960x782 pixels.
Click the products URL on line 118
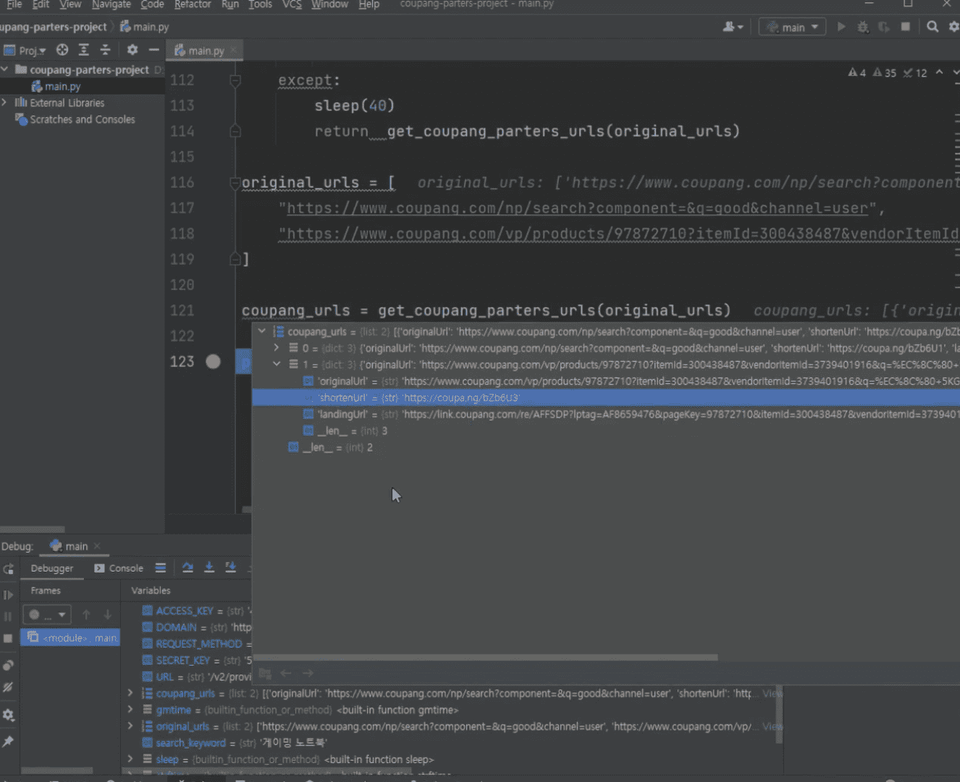pos(622,234)
